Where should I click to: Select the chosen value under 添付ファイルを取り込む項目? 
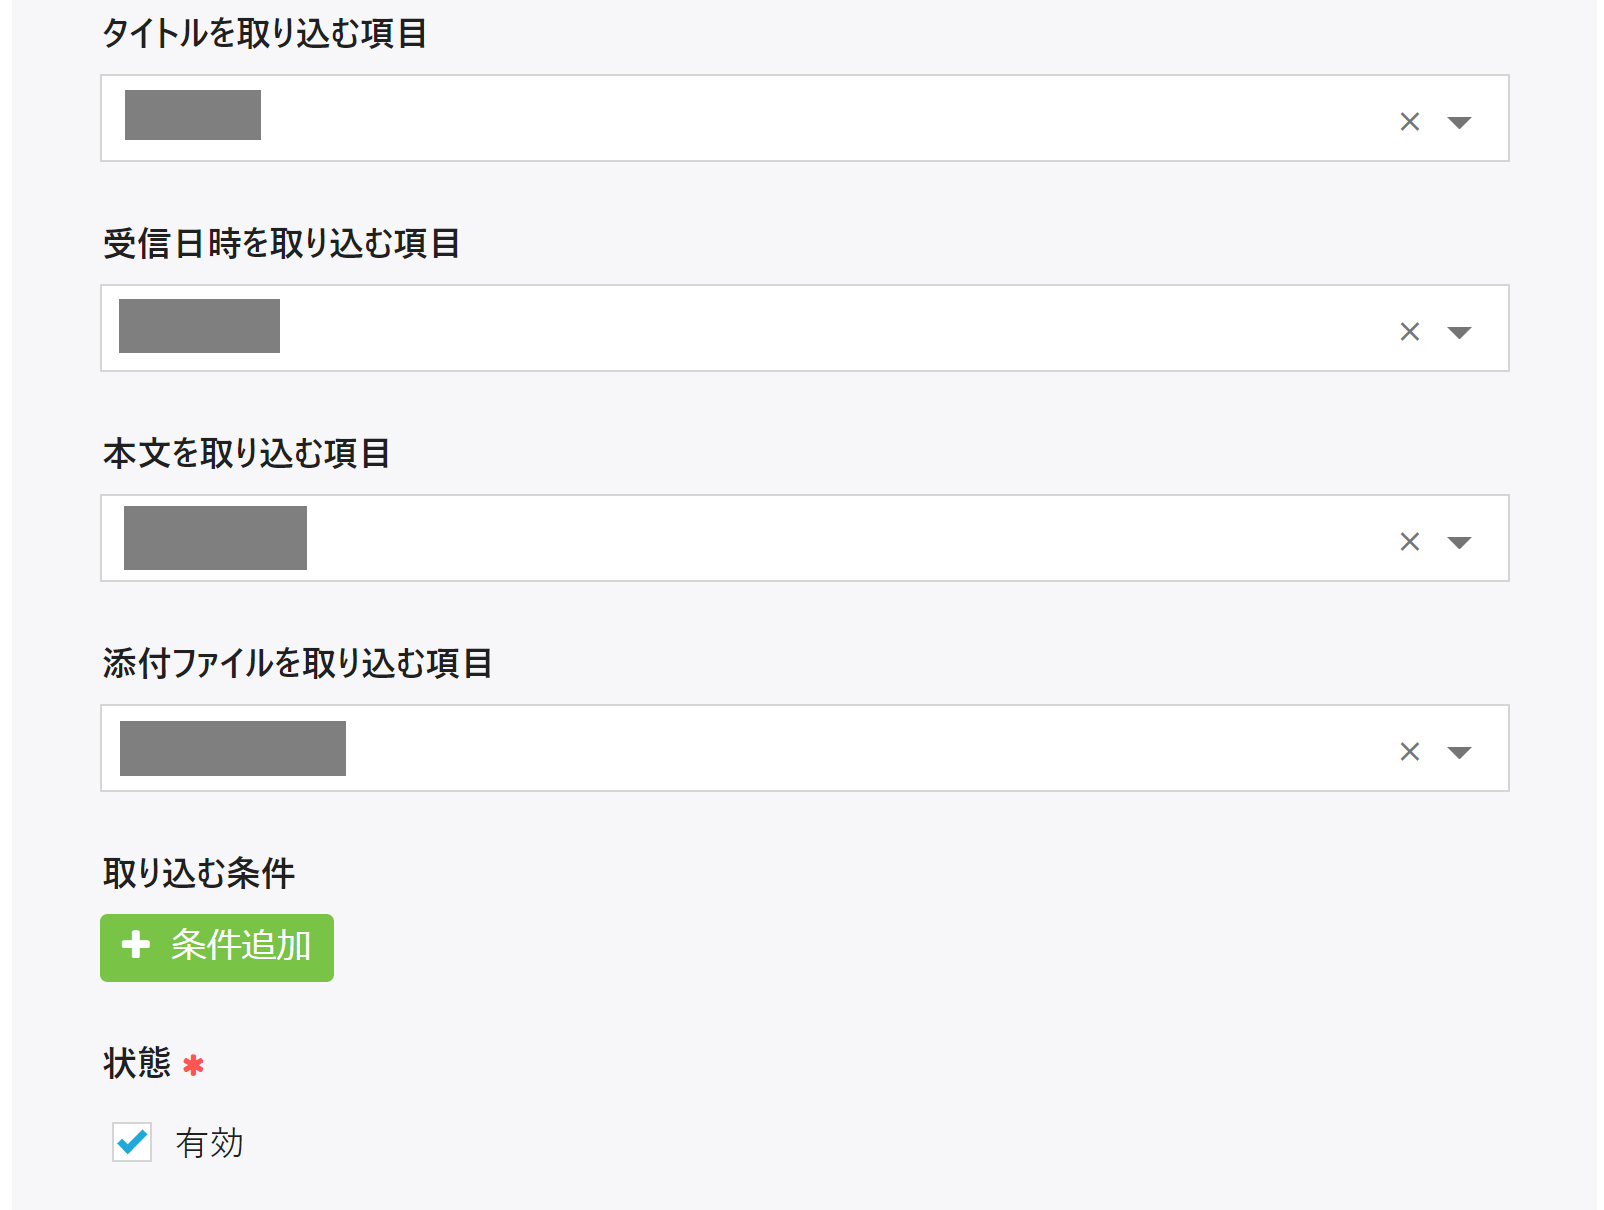[x=233, y=748]
